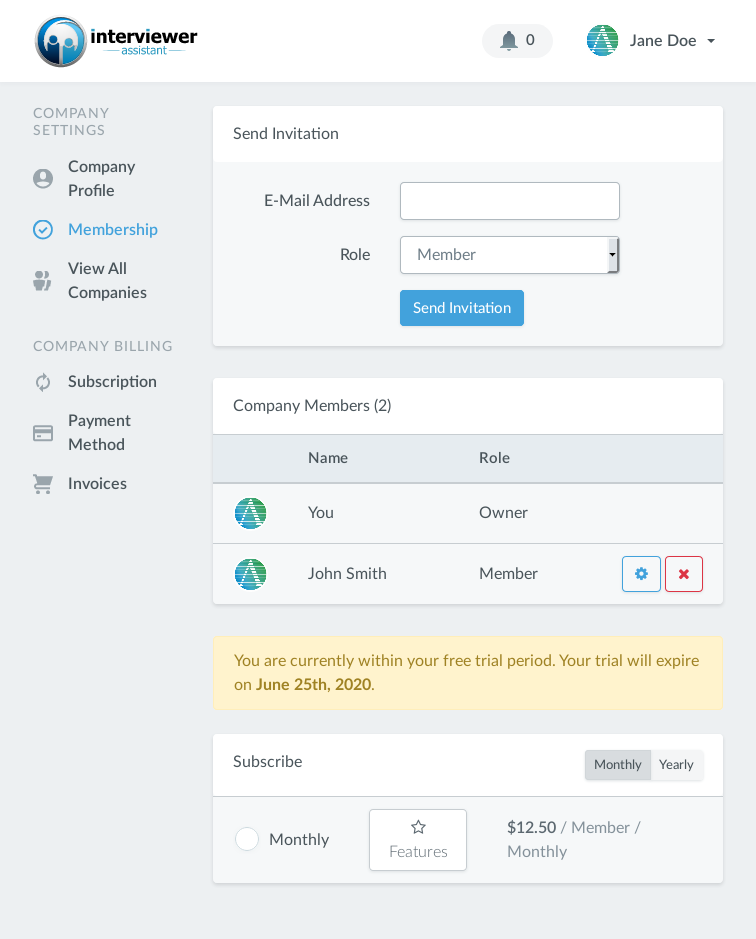Show plan Features with star button

point(418,840)
